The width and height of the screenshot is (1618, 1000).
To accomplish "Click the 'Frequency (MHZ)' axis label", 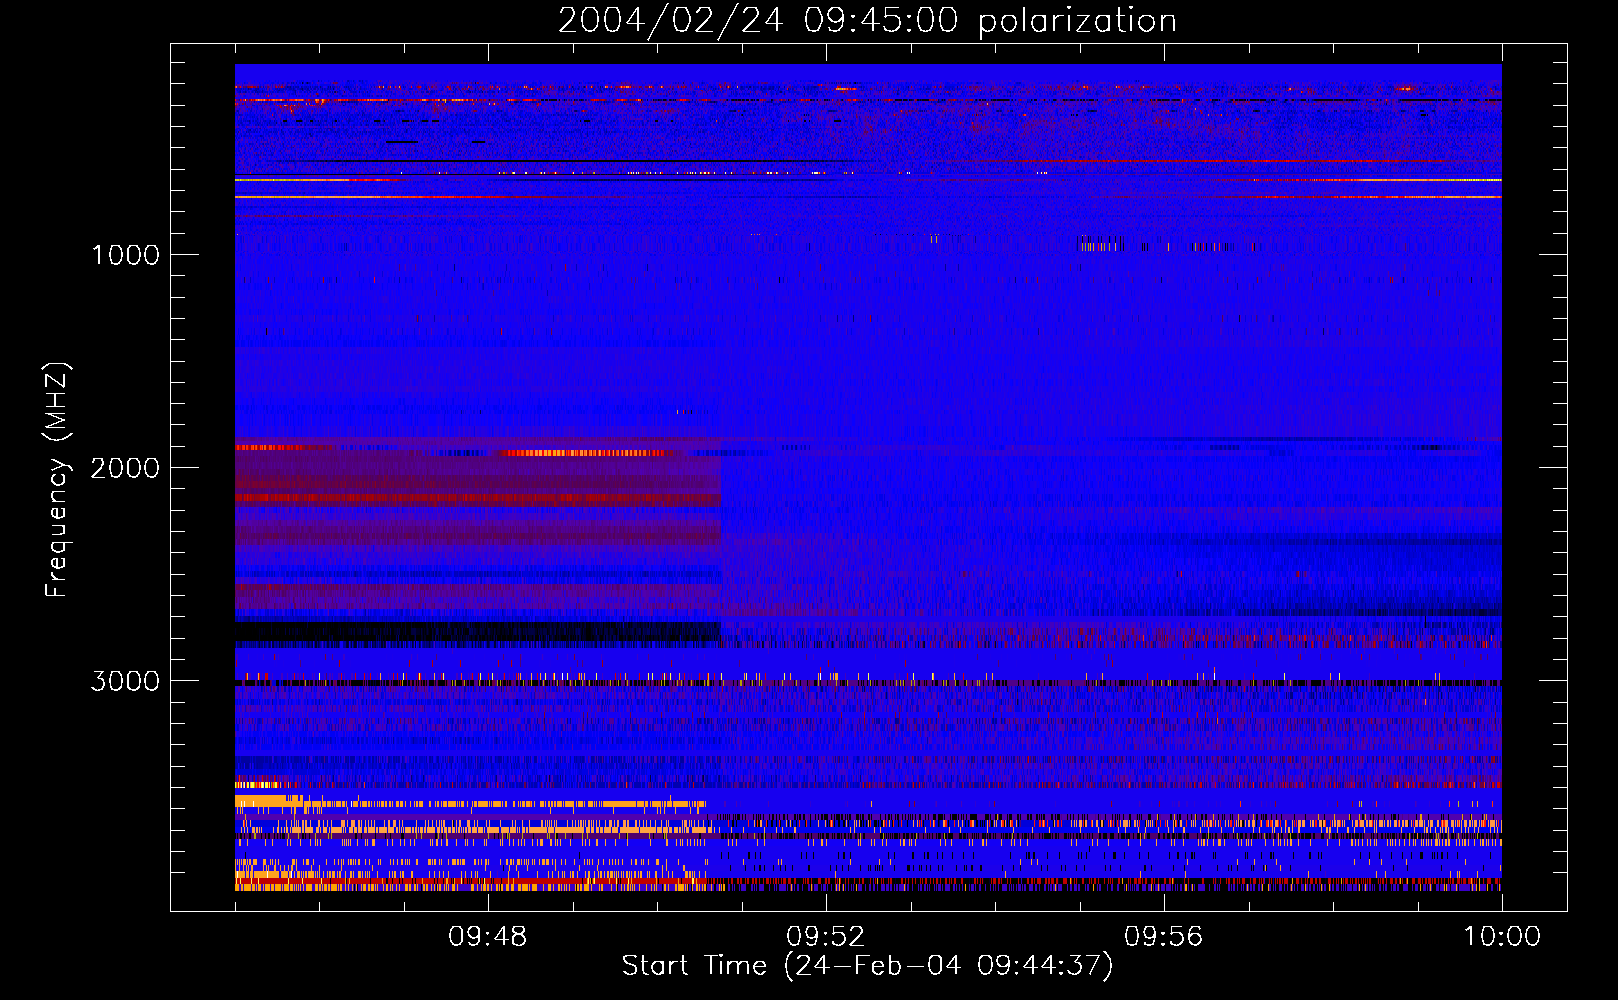I will coord(57,480).
